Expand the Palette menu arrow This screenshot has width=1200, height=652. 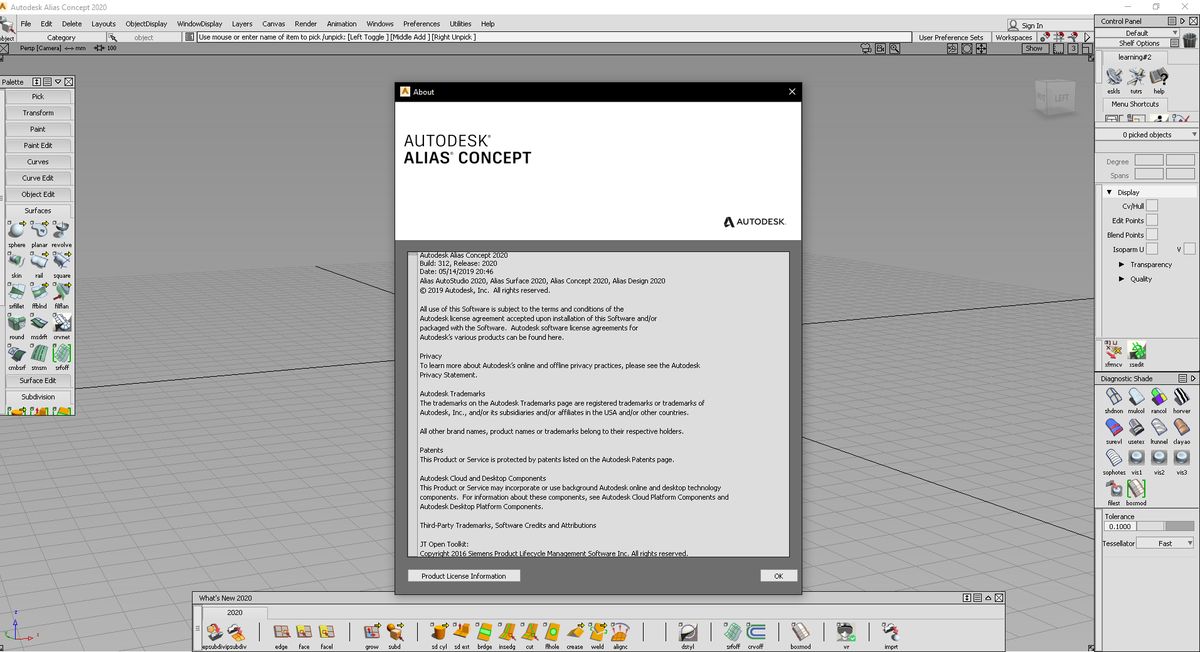57,82
